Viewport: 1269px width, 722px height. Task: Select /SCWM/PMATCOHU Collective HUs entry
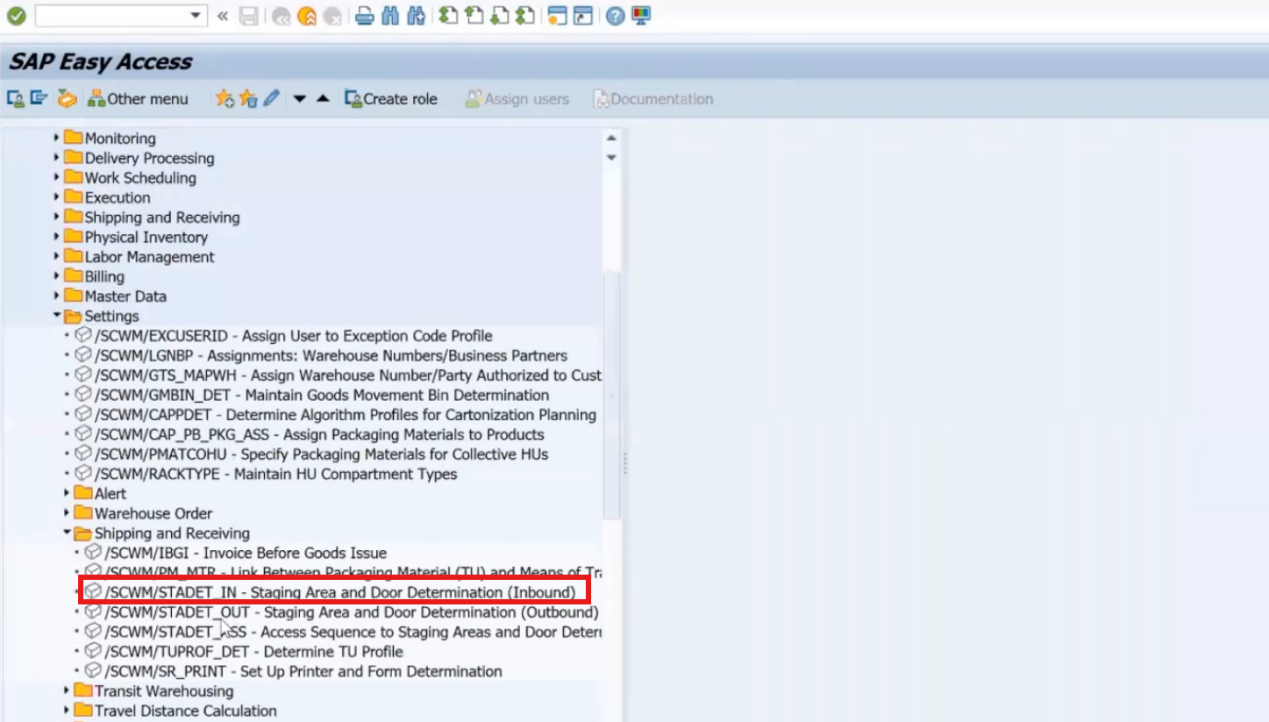click(312, 454)
